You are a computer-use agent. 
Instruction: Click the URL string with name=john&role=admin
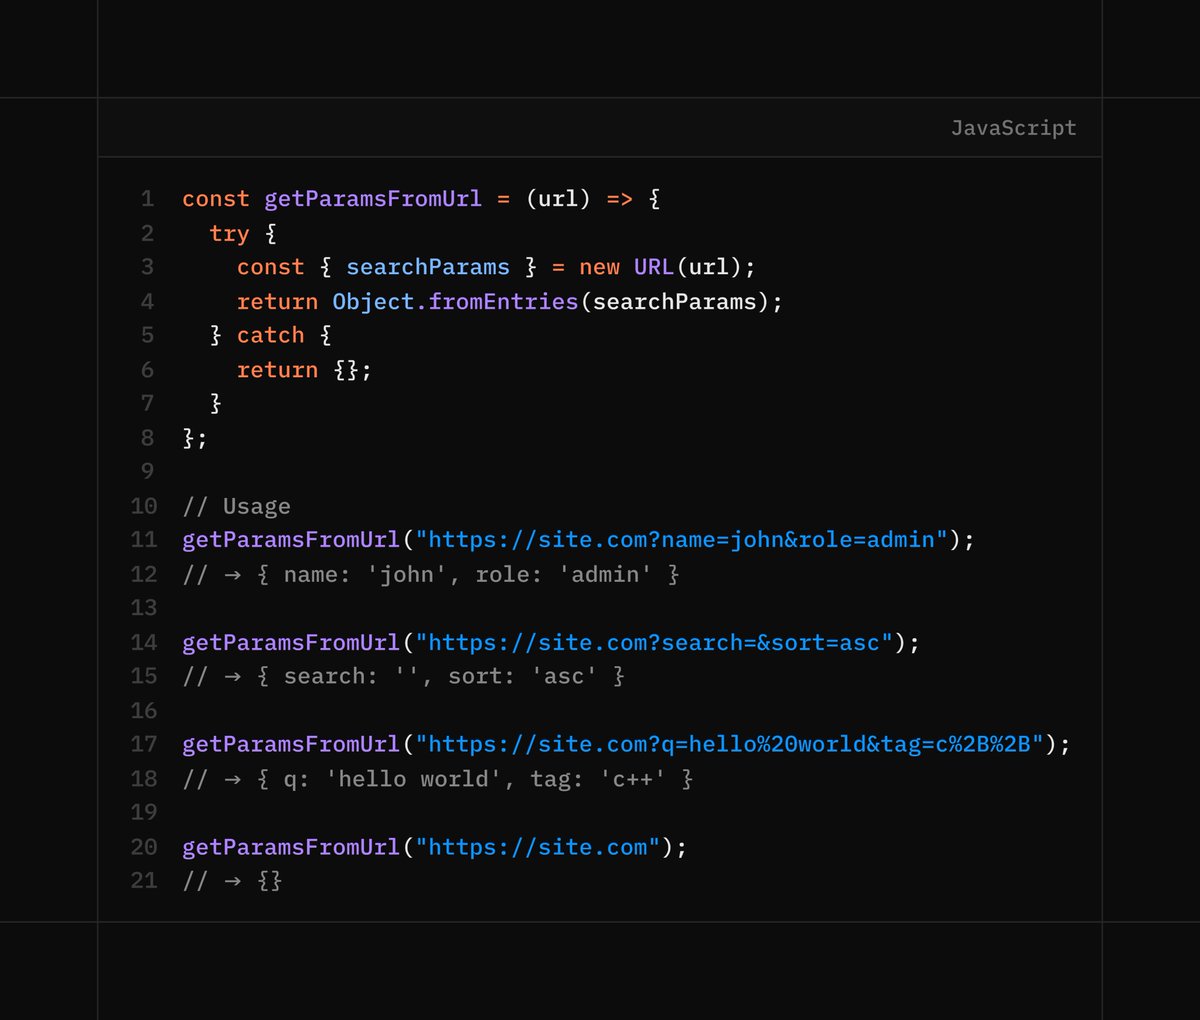coord(681,540)
